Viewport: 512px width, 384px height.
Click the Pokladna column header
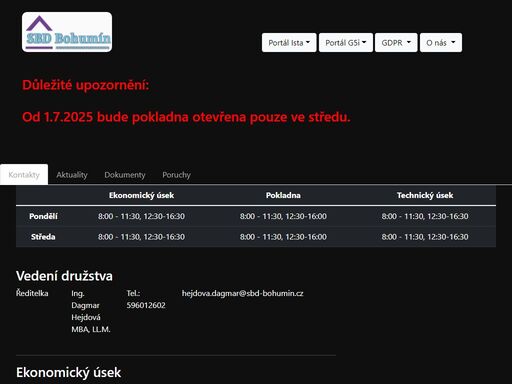pos(283,195)
